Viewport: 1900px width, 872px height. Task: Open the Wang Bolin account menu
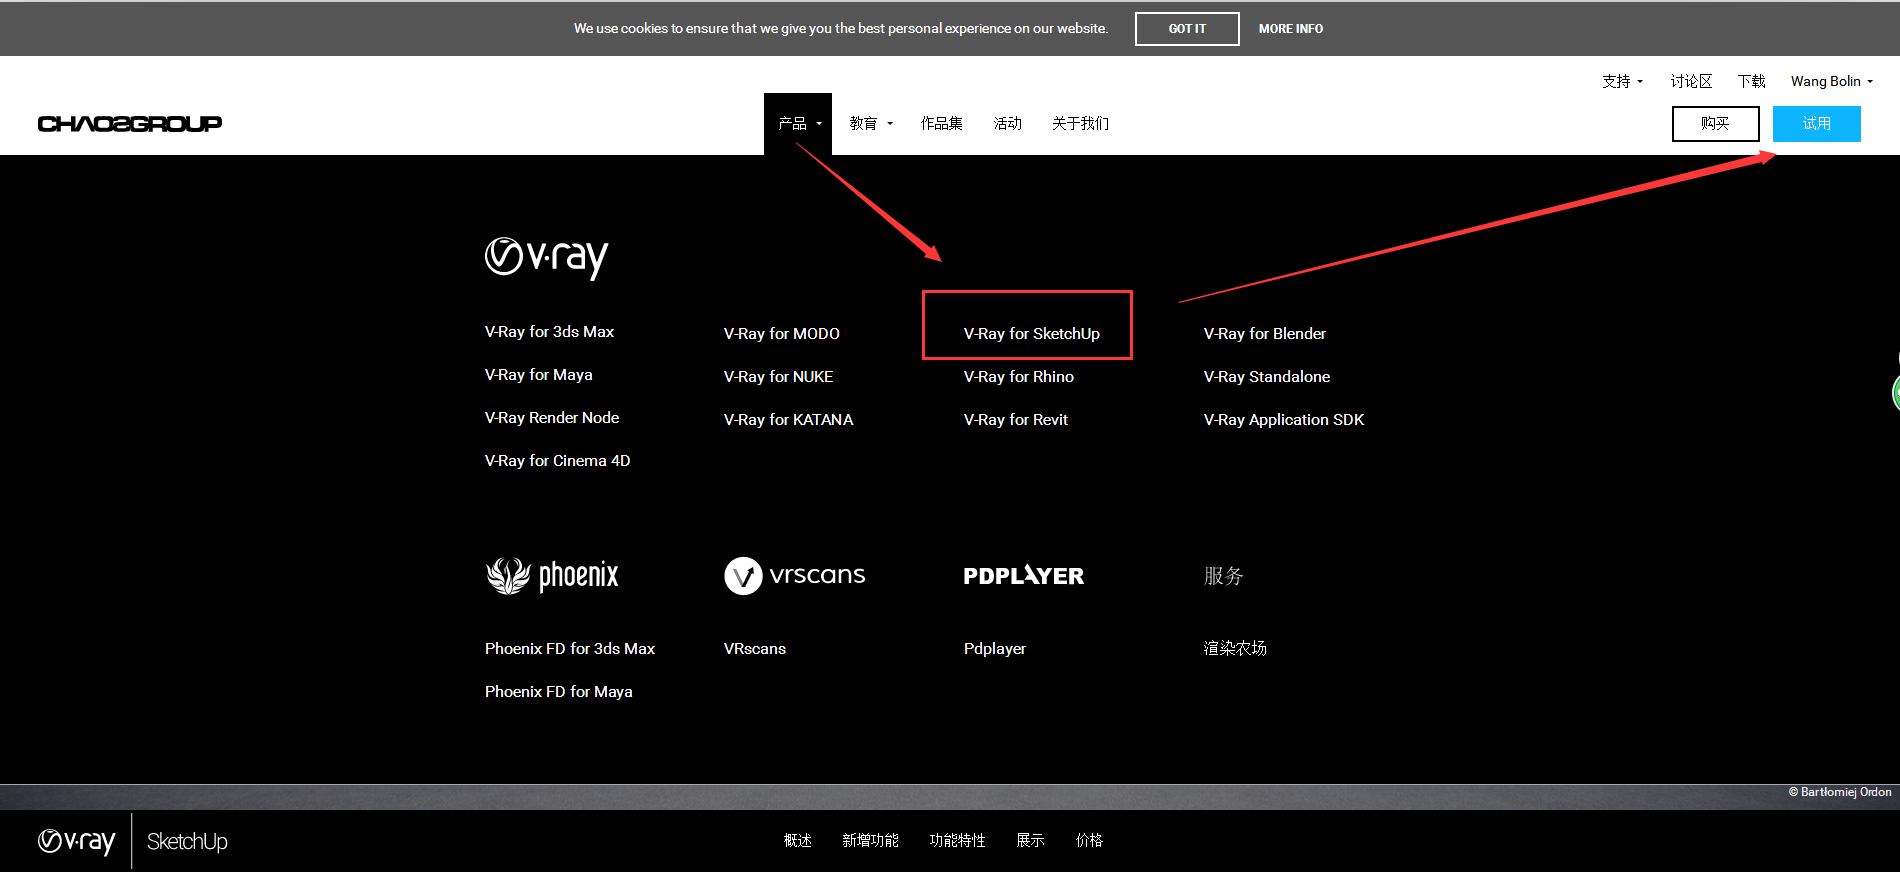(x=1831, y=82)
